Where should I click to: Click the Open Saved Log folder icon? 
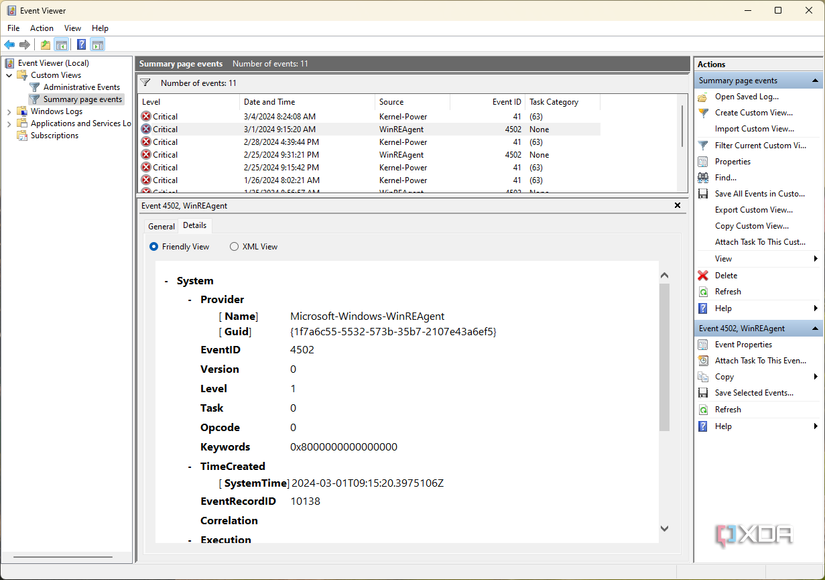pyautogui.click(x=703, y=97)
